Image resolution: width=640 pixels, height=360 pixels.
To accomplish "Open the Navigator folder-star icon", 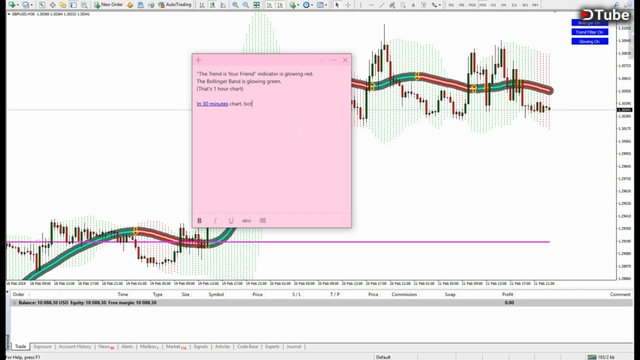I will pos(63,5).
